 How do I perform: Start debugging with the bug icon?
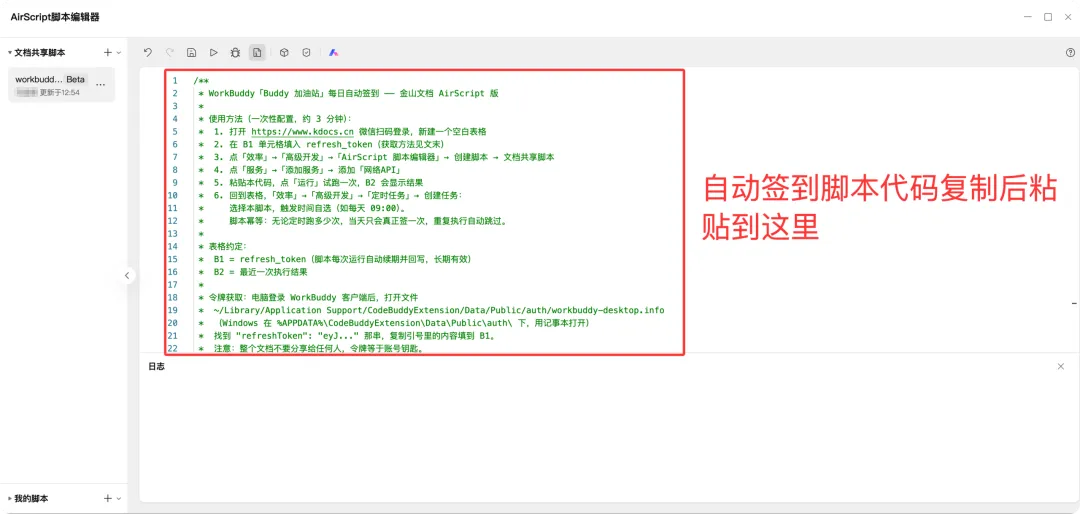click(236, 52)
